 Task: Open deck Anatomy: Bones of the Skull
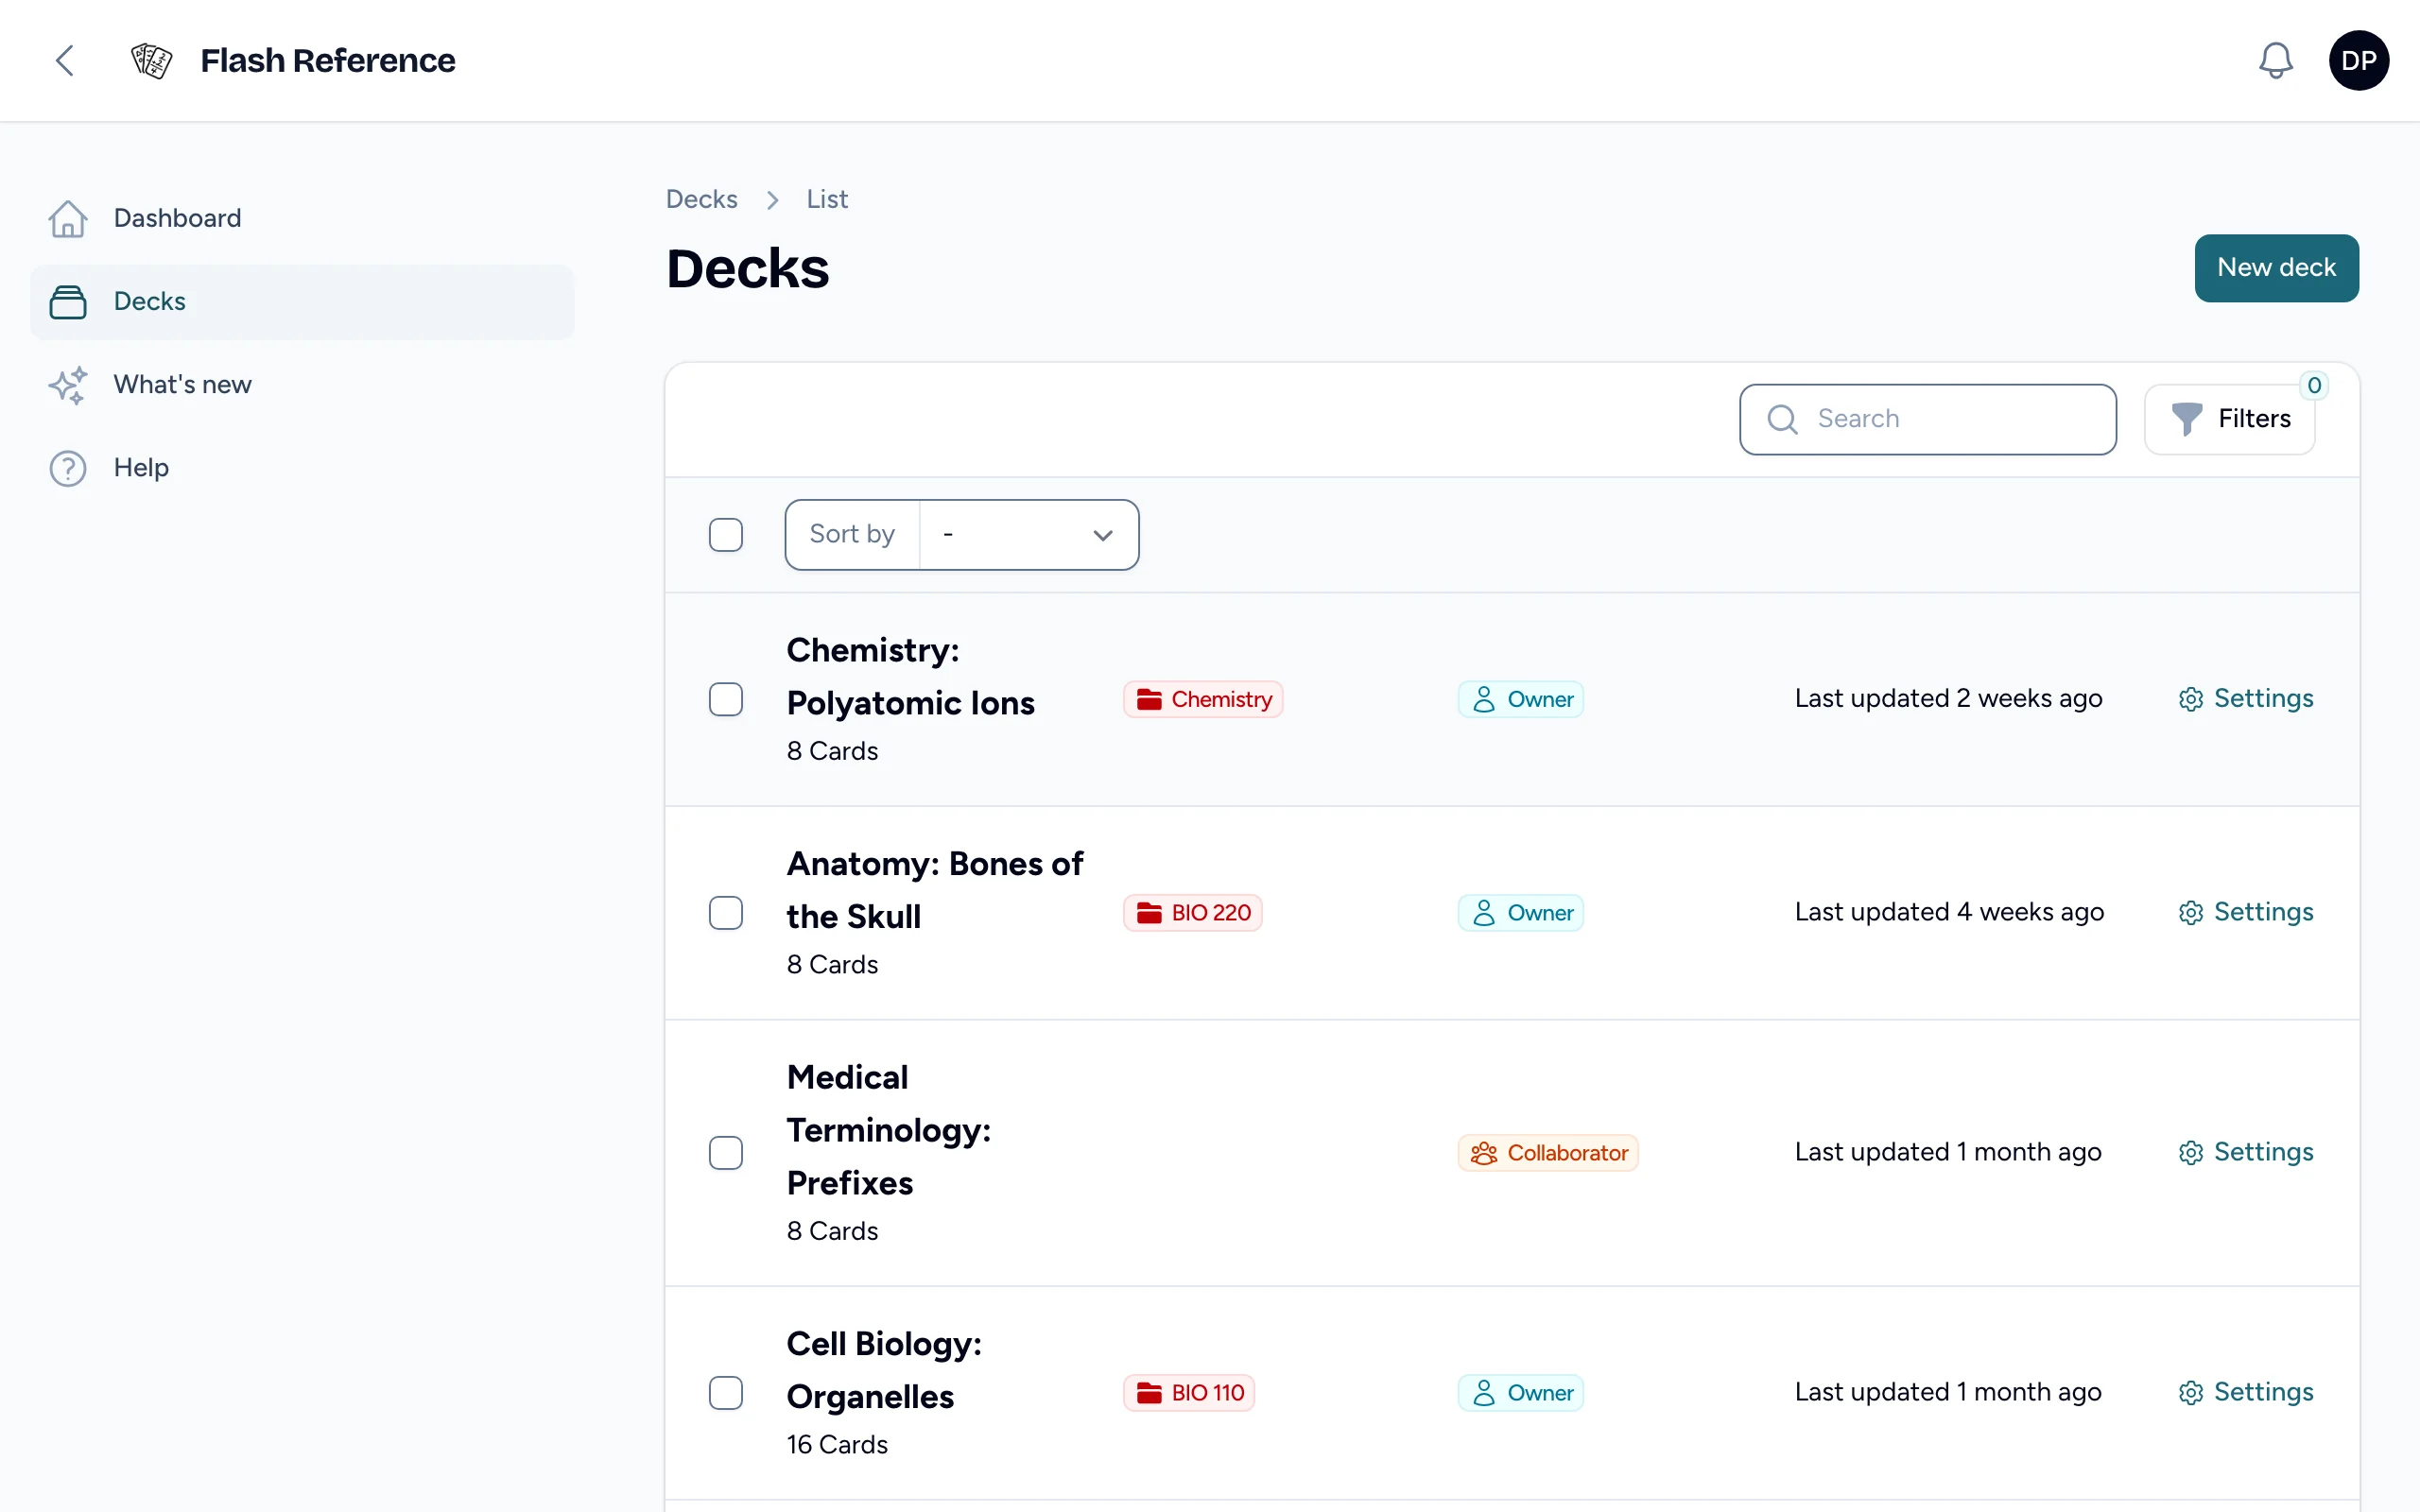coord(934,890)
